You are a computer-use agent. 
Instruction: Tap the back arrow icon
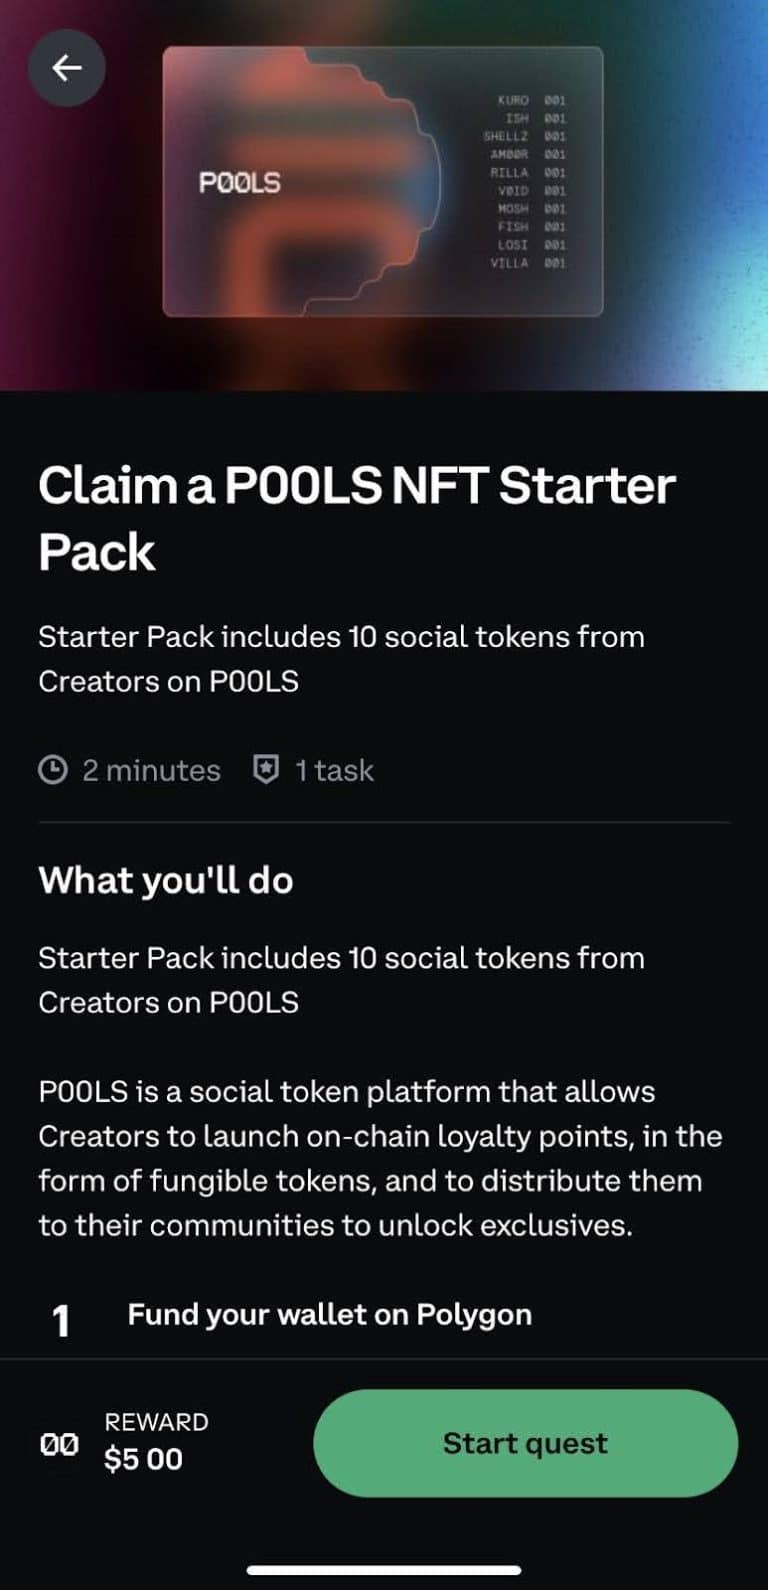[x=67, y=67]
